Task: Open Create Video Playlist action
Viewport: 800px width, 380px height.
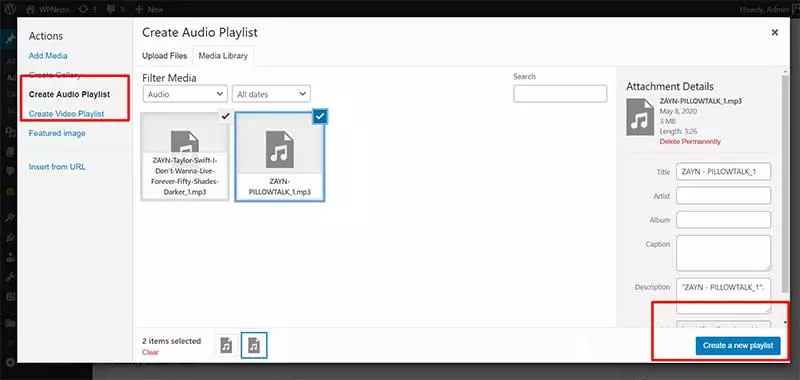Action: pyautogui.click(x=66, y=113)
